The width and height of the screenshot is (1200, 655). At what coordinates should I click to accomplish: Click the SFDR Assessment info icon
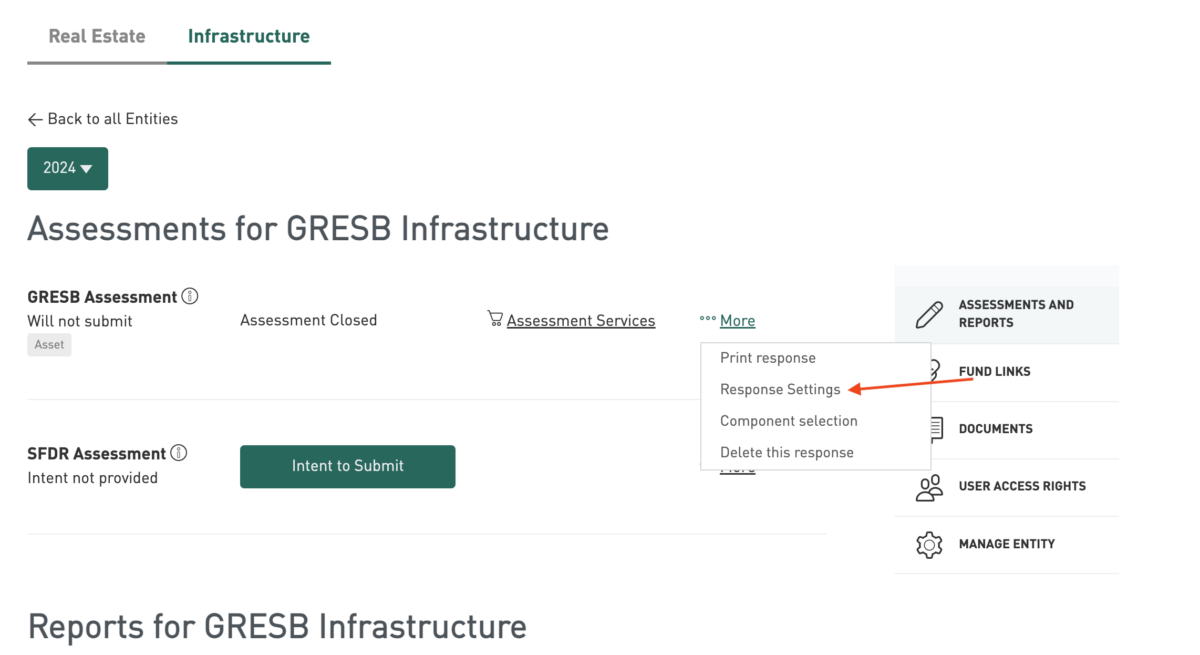(179, 453)
